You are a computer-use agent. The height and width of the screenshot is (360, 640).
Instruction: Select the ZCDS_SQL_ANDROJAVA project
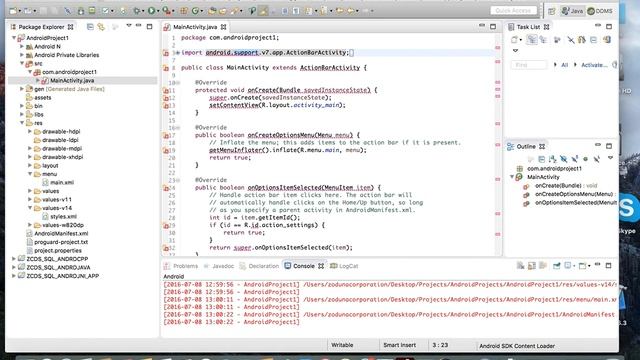click(x=58, y=267)
